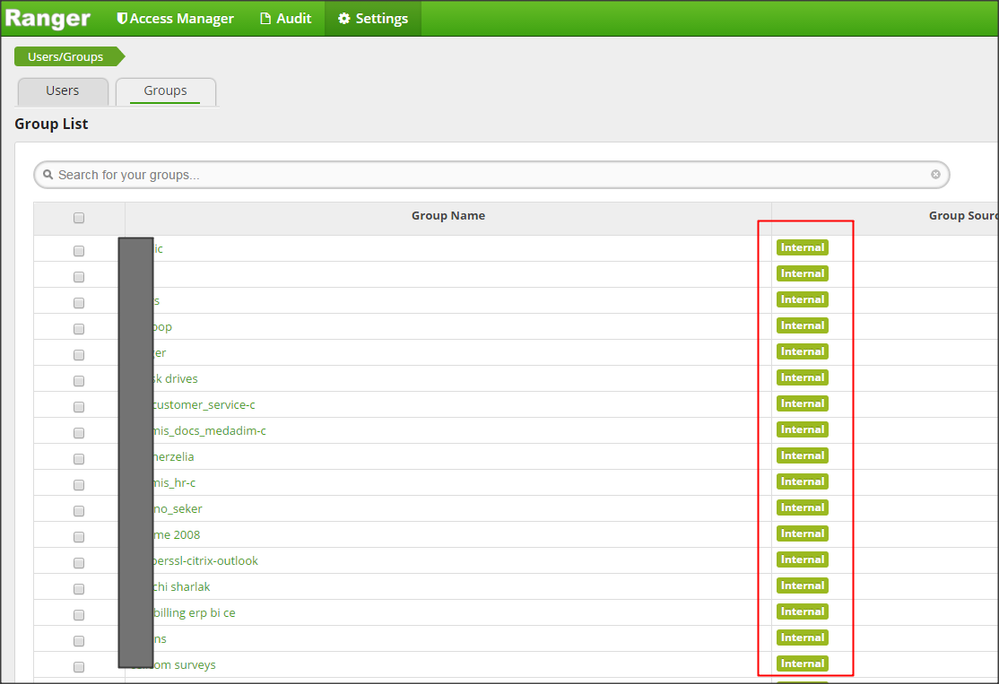Check the box for the sk drives row
This screenshot has height=684, width=999.
78,380
